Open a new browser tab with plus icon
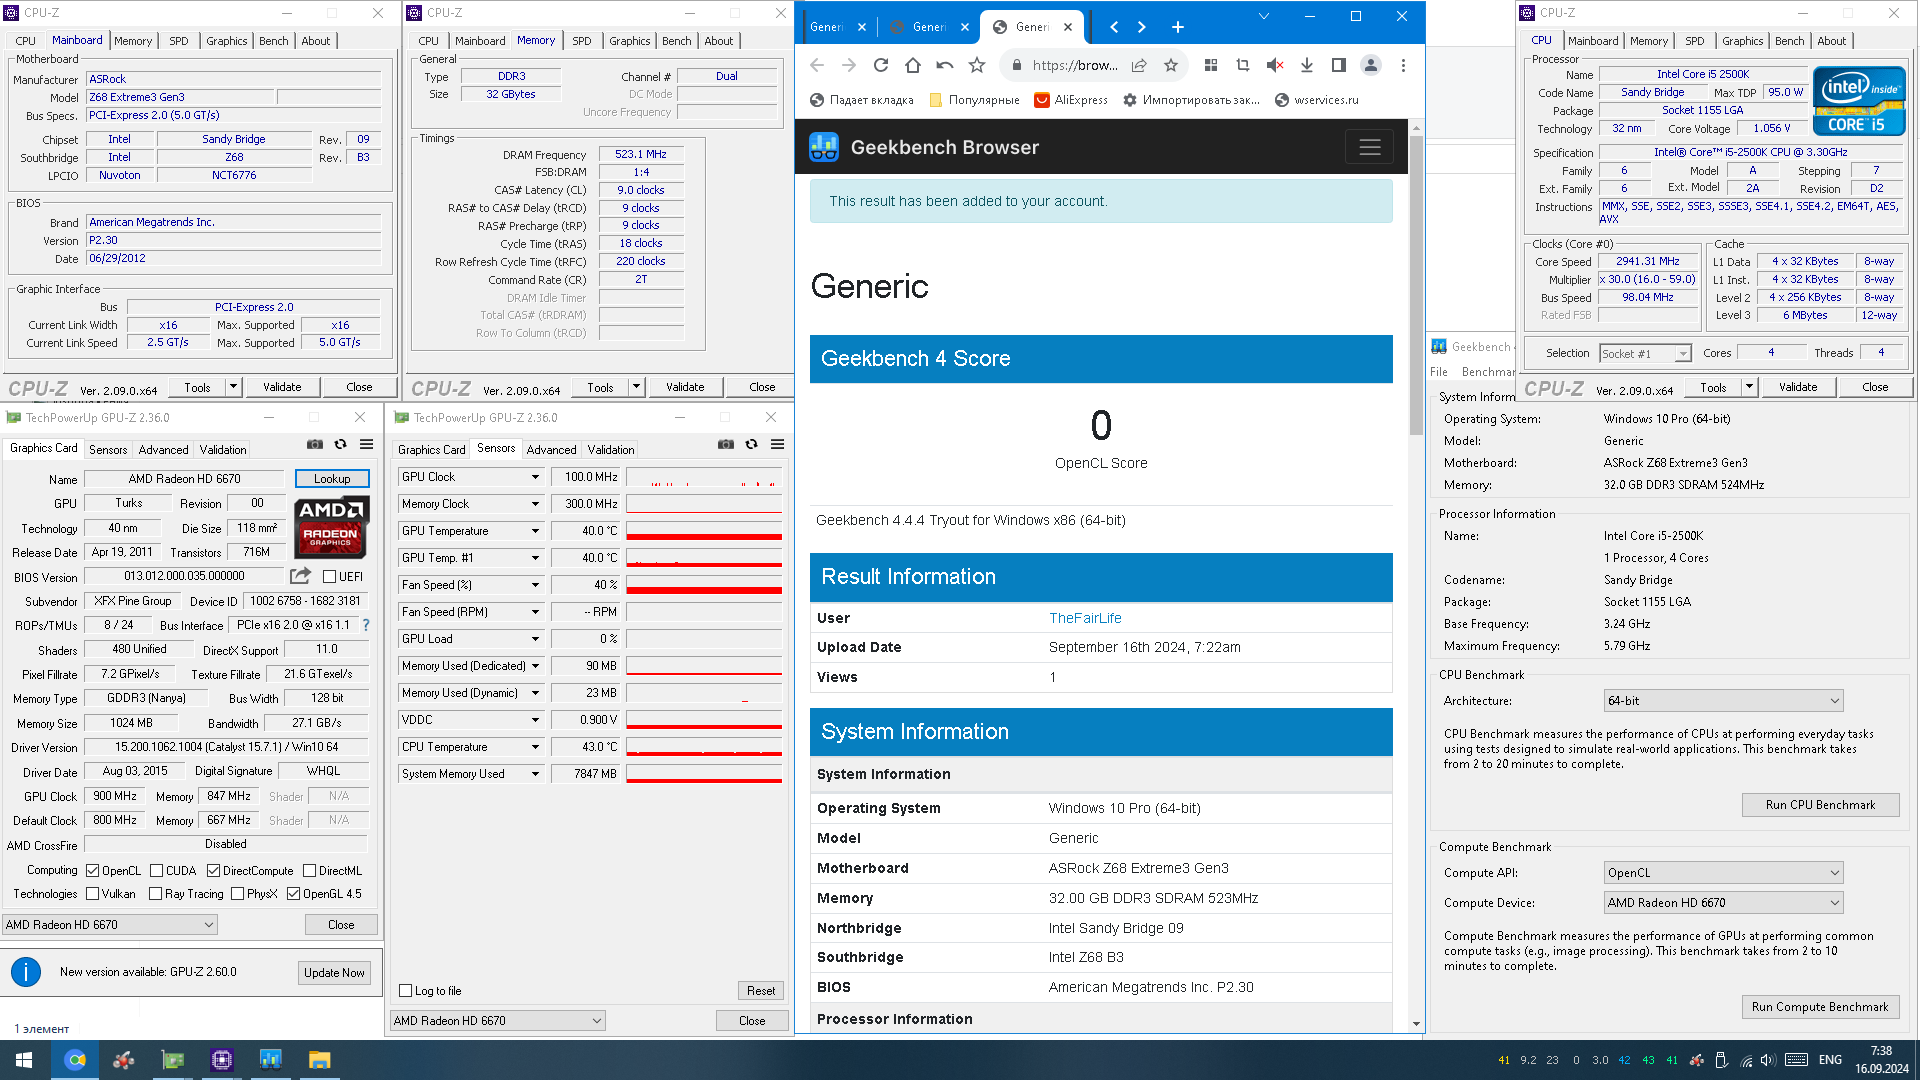The height and width of the screenshot is (1080, 1920). point(1178,27)
